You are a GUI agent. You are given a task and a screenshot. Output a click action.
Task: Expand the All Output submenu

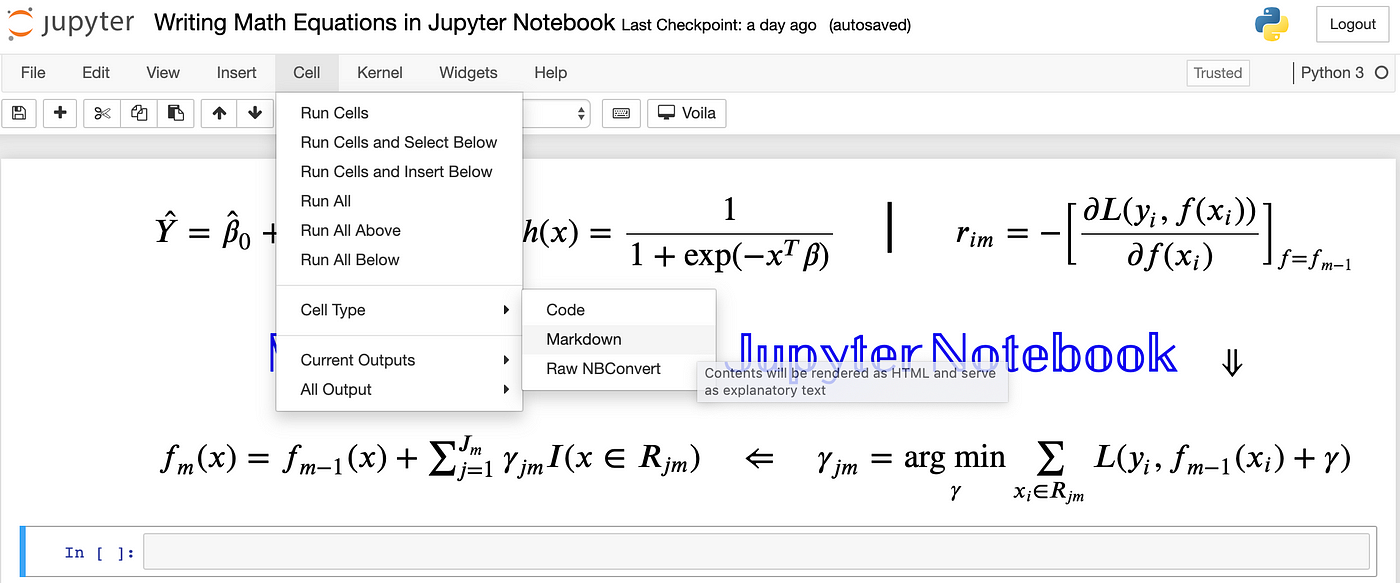point(399,389)
